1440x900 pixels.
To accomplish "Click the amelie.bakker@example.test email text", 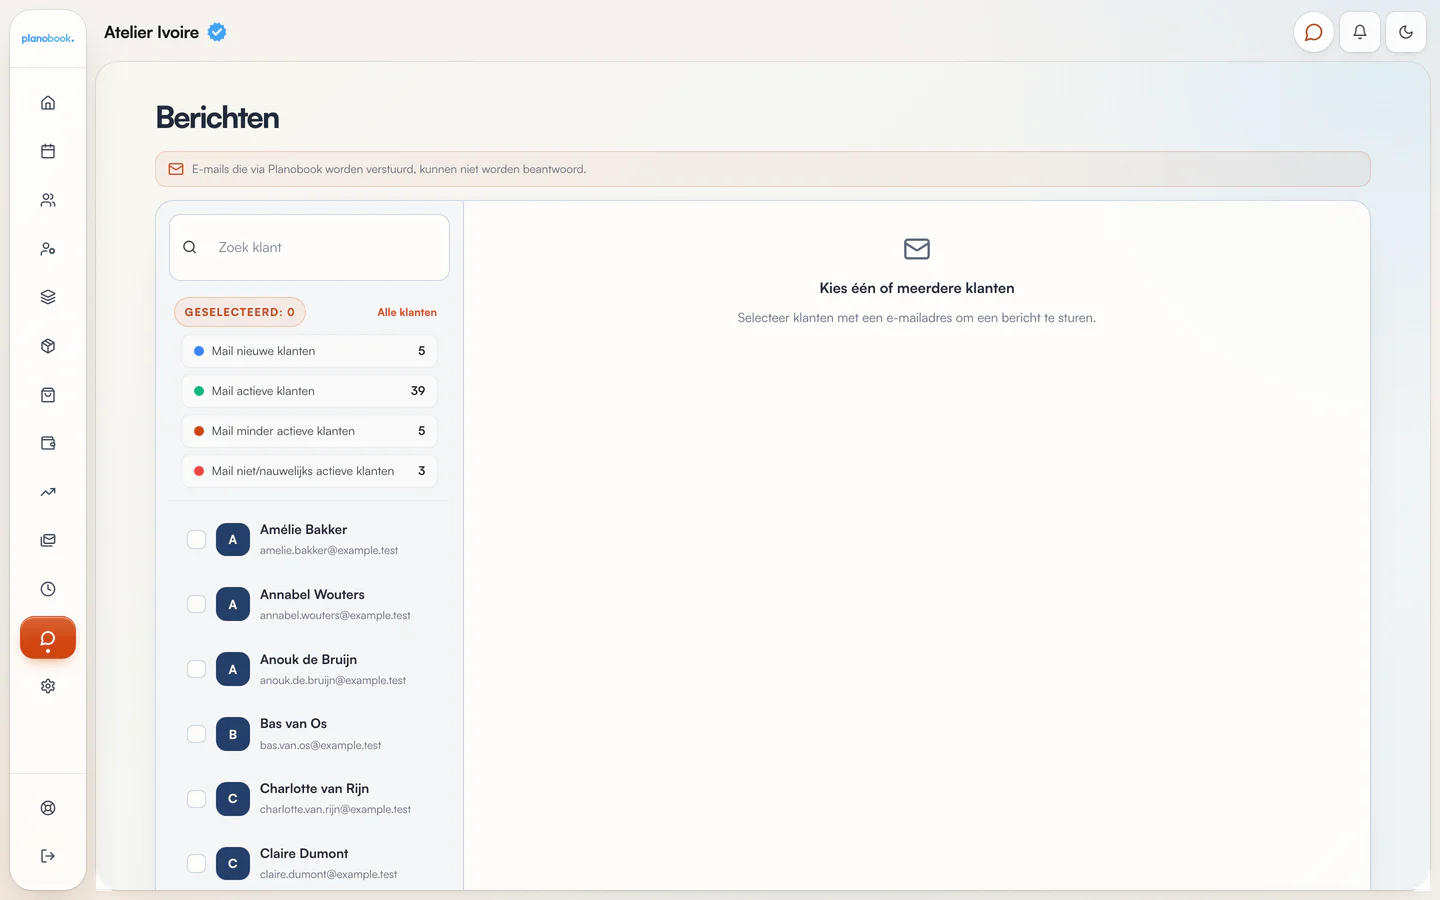I will [329, 551].
